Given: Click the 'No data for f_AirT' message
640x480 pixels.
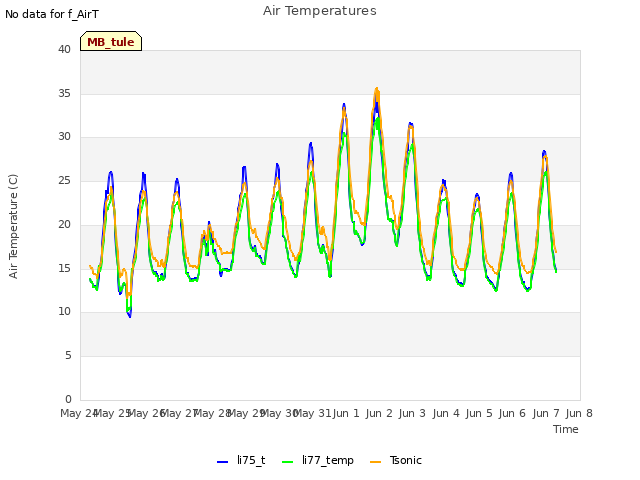Looking at the screenshot, I should (x=52, y=14).
